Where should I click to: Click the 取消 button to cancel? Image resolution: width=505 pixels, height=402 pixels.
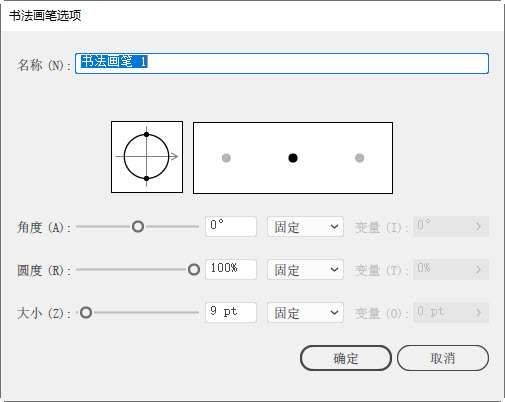[x=443, y=358]
